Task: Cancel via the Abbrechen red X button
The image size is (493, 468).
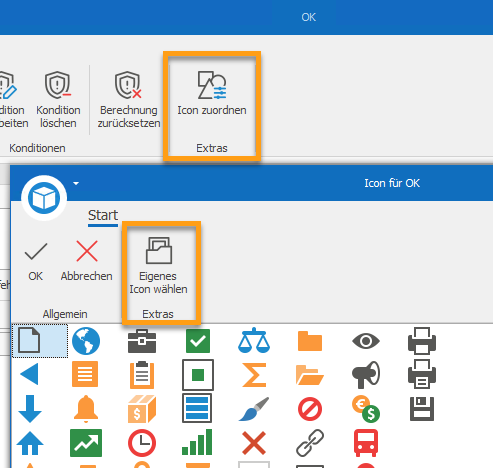Action: click(86, 262)
